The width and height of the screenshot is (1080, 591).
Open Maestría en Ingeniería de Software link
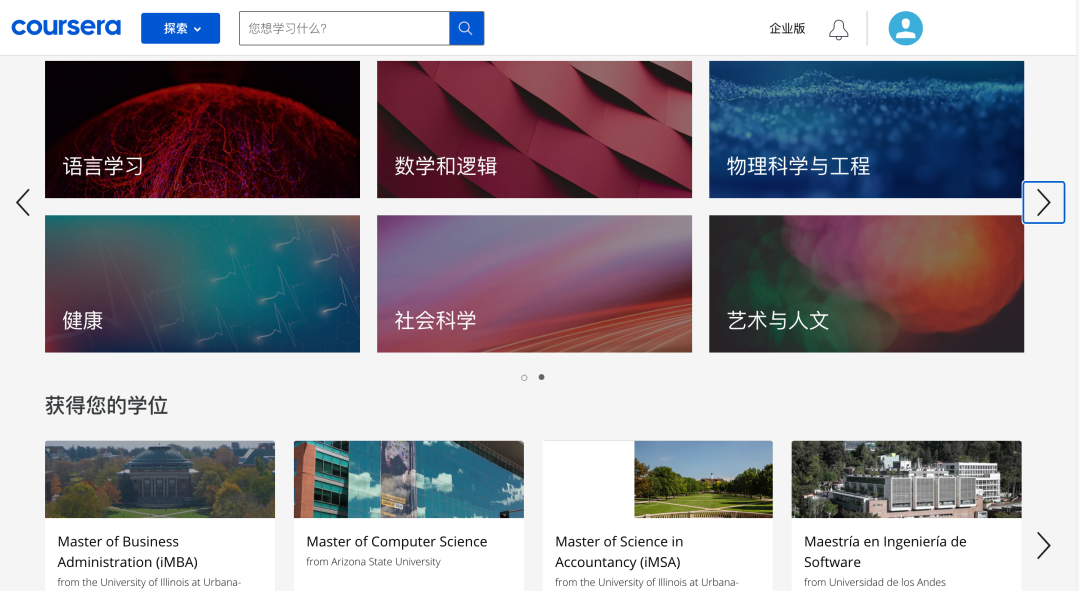point(885,552)
